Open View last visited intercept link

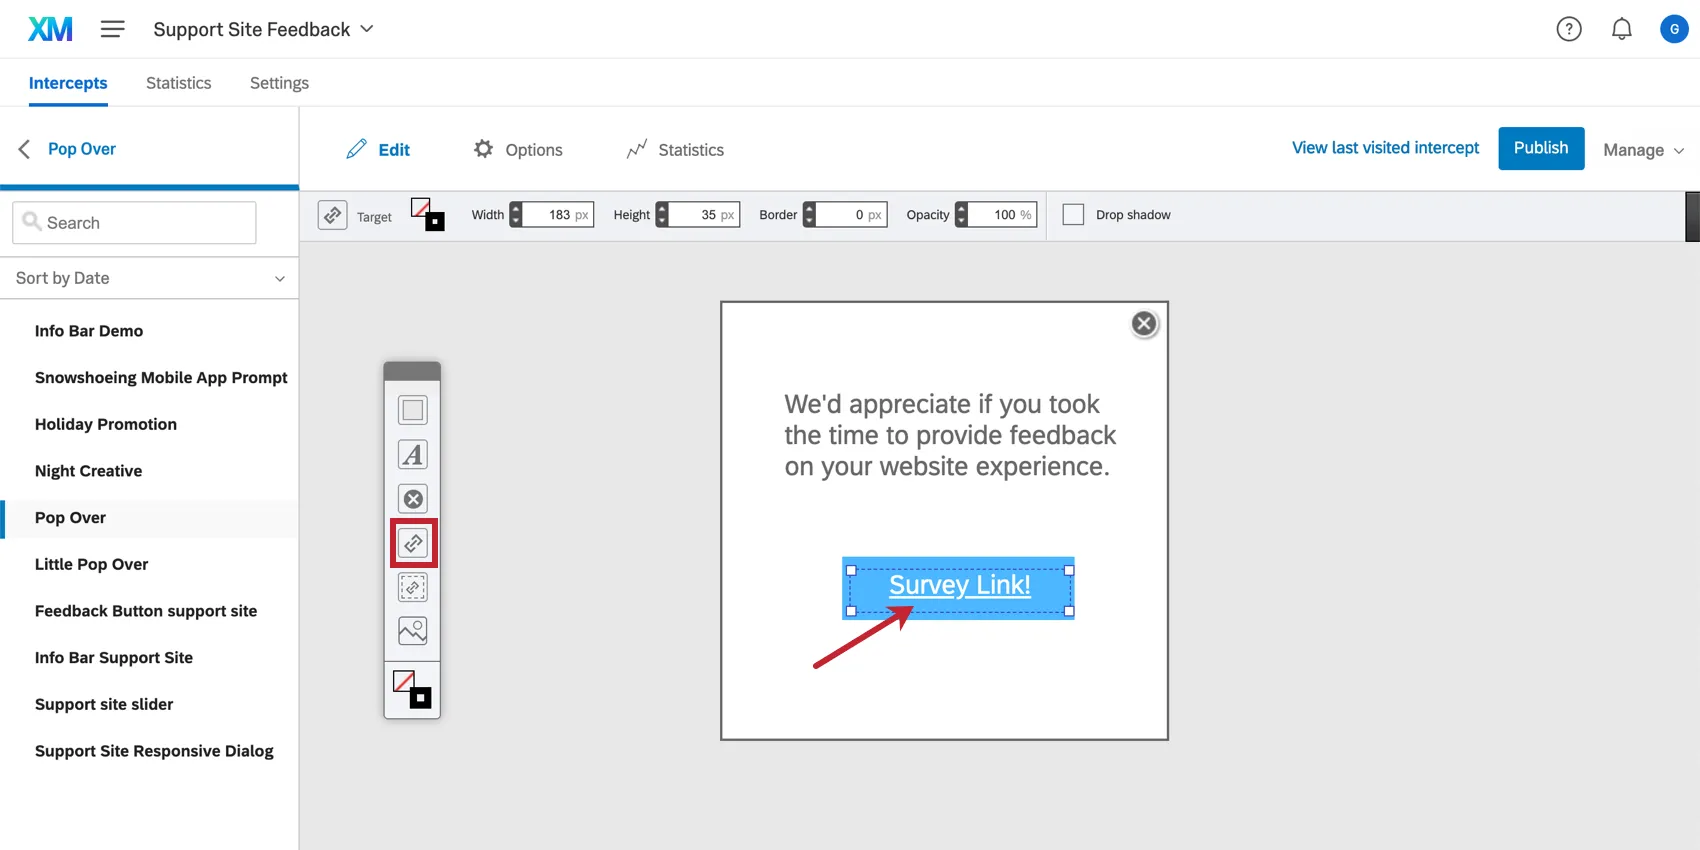click(x=1385, y=148)
